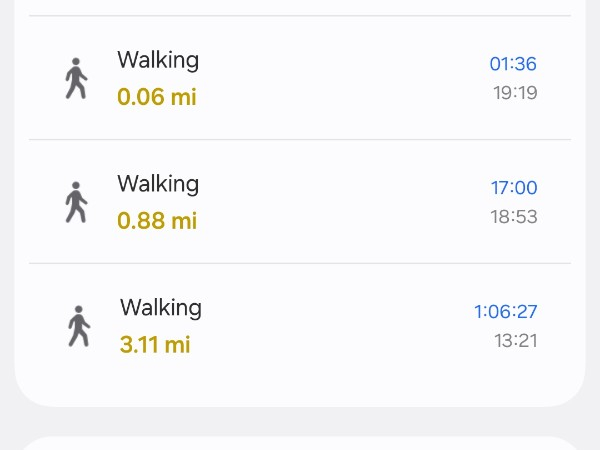Screen dimensions: 600x450
Task: Click the empty card area below the 3.11 mi walk
Action: 300,385
